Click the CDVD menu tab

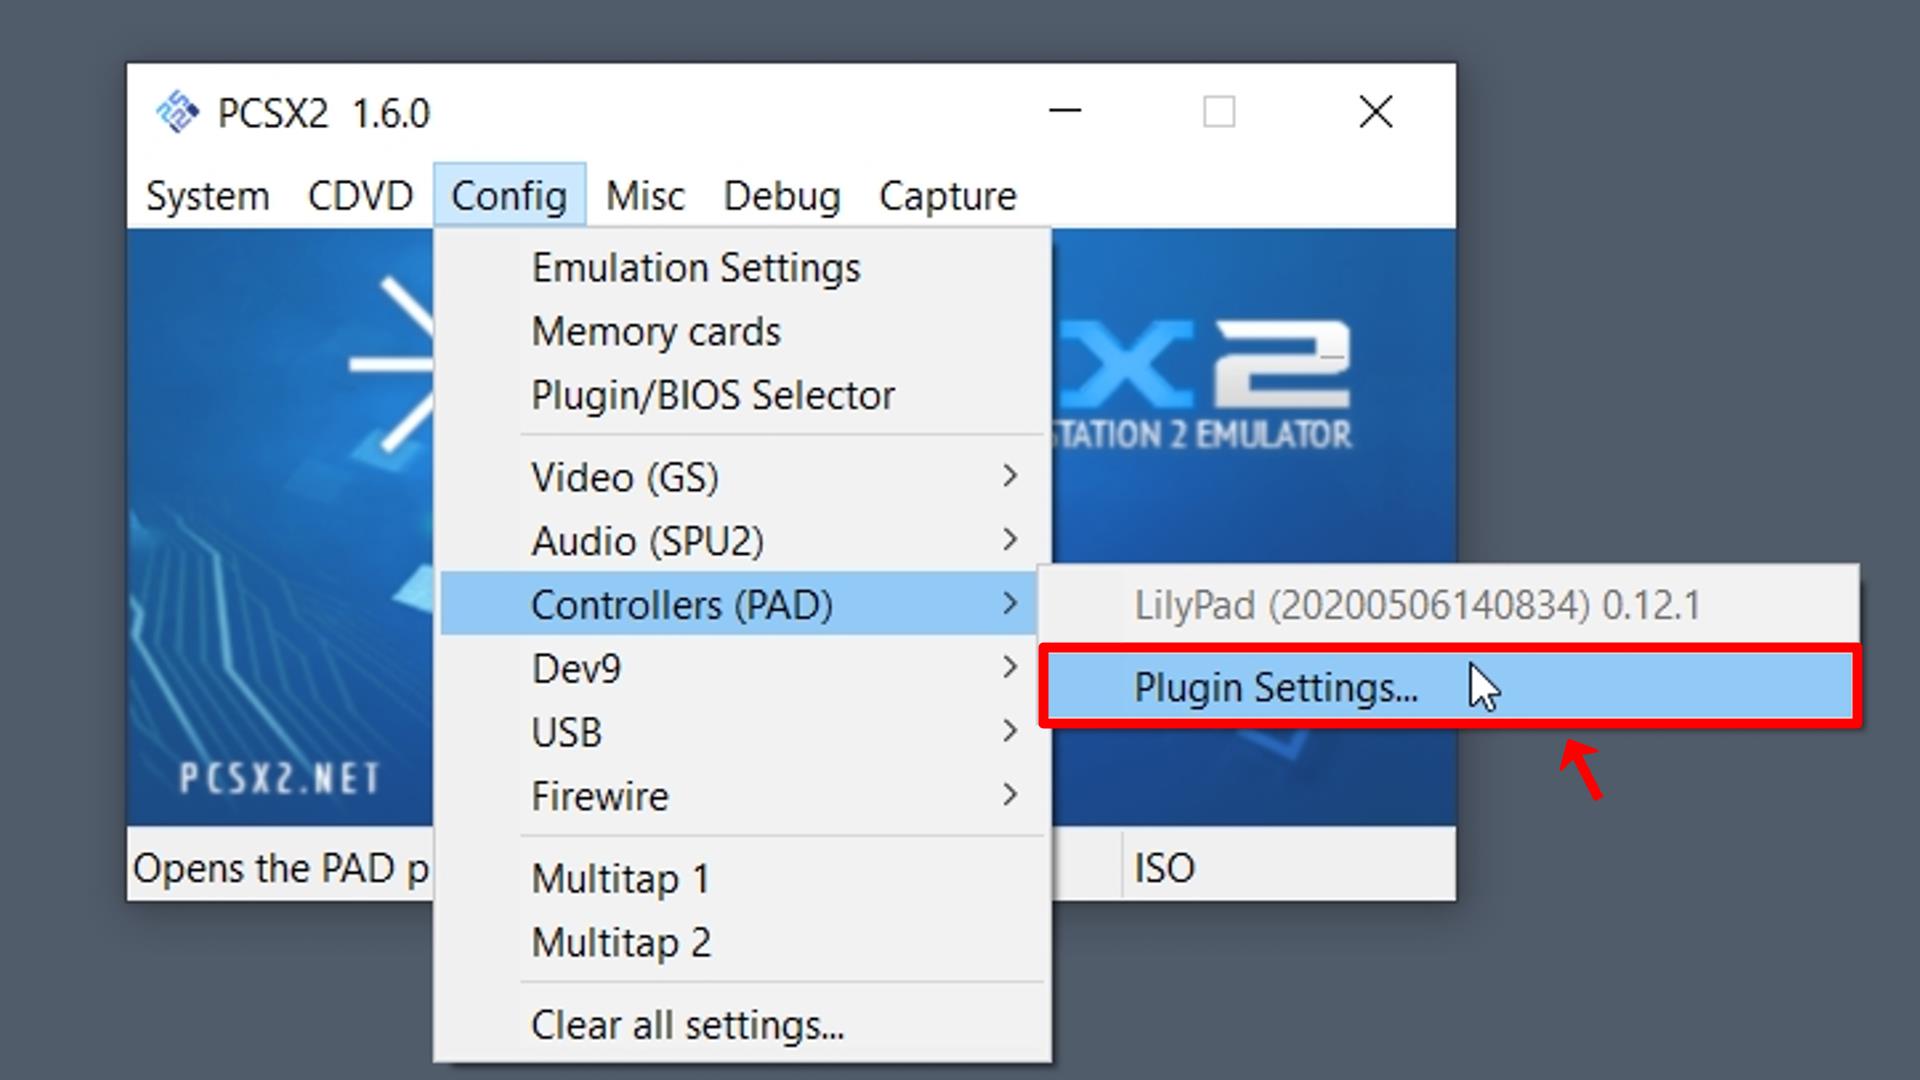click(359, 195)
